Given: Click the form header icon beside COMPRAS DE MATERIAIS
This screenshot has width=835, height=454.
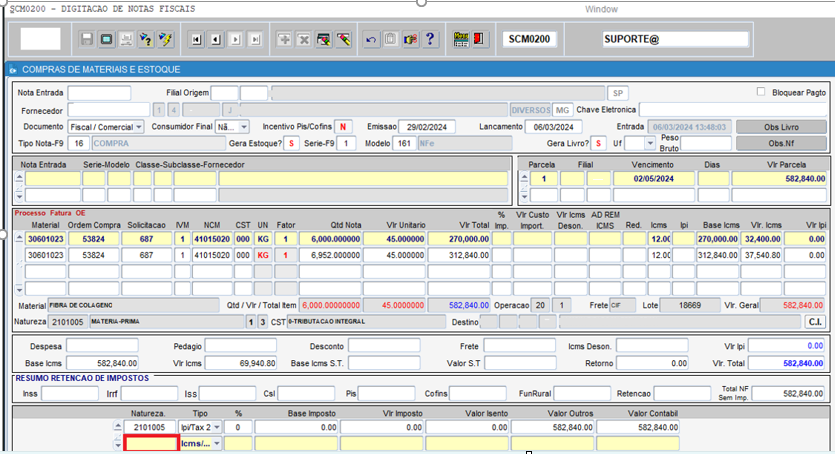Looking at the screenshot, I should click(13, 70).
